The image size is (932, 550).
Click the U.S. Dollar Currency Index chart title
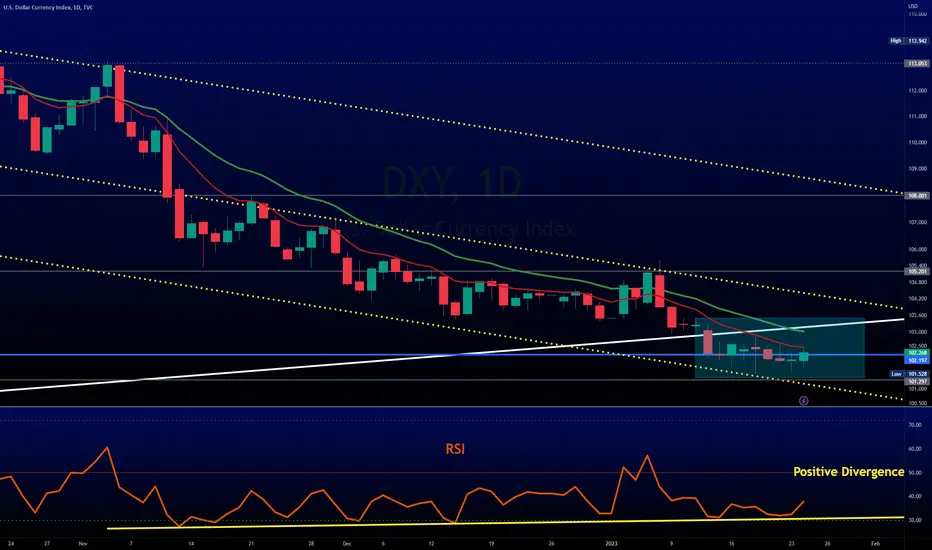coord(48,7)
